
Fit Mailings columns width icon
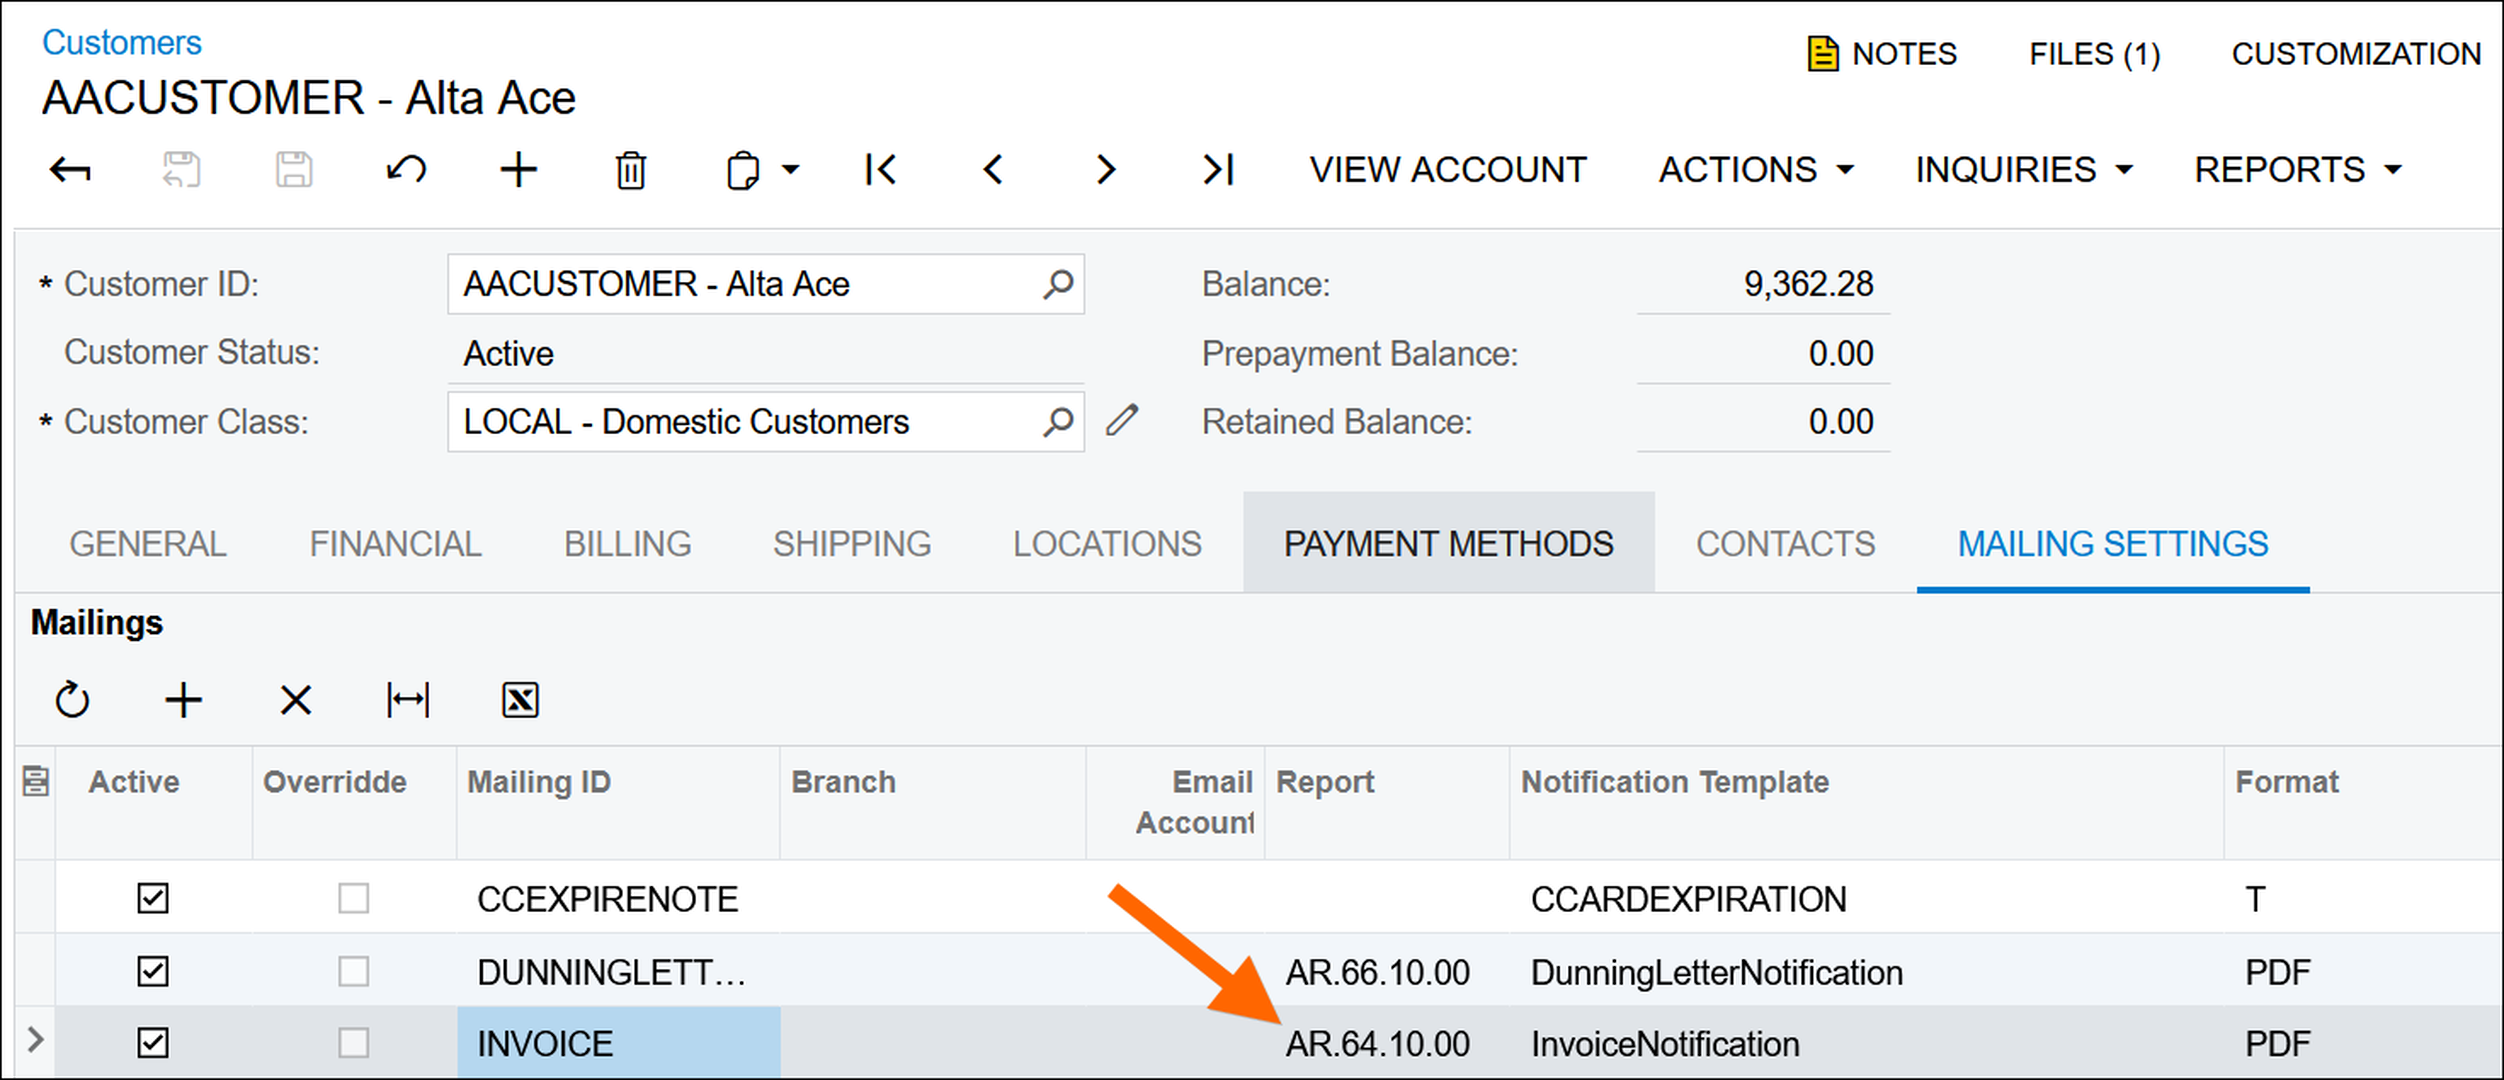click(408, 700)
